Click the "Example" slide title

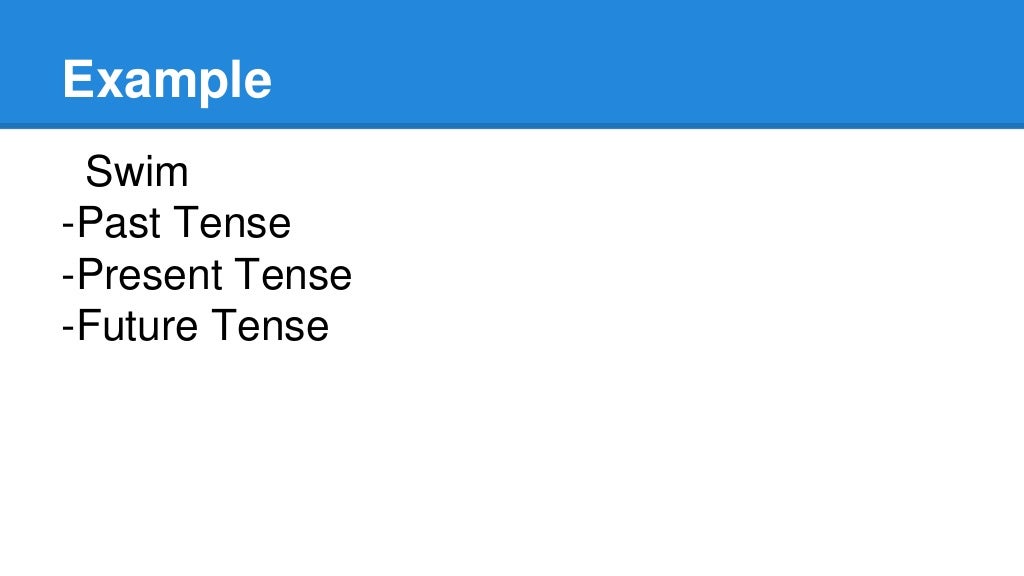tap(166, 80)
